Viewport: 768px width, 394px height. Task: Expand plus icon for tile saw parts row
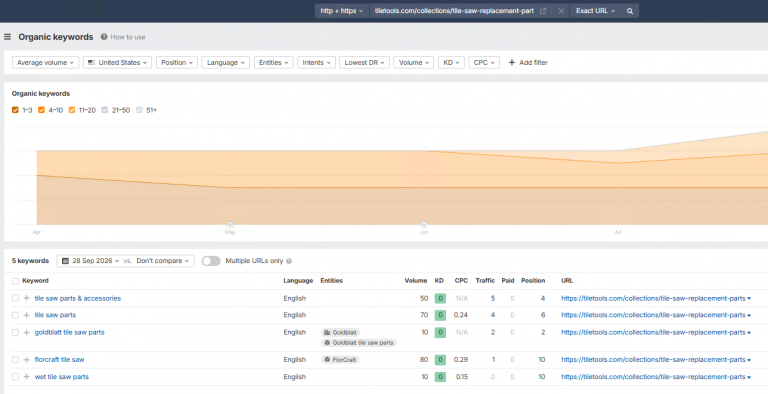point(26,315)
